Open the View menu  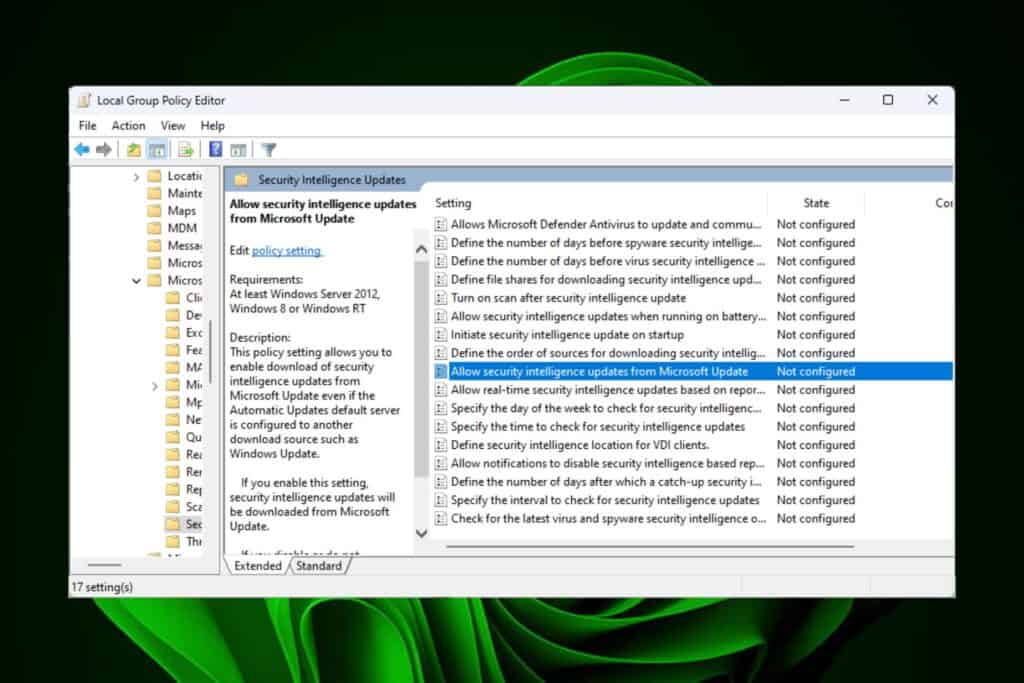(x=172, y=125)
